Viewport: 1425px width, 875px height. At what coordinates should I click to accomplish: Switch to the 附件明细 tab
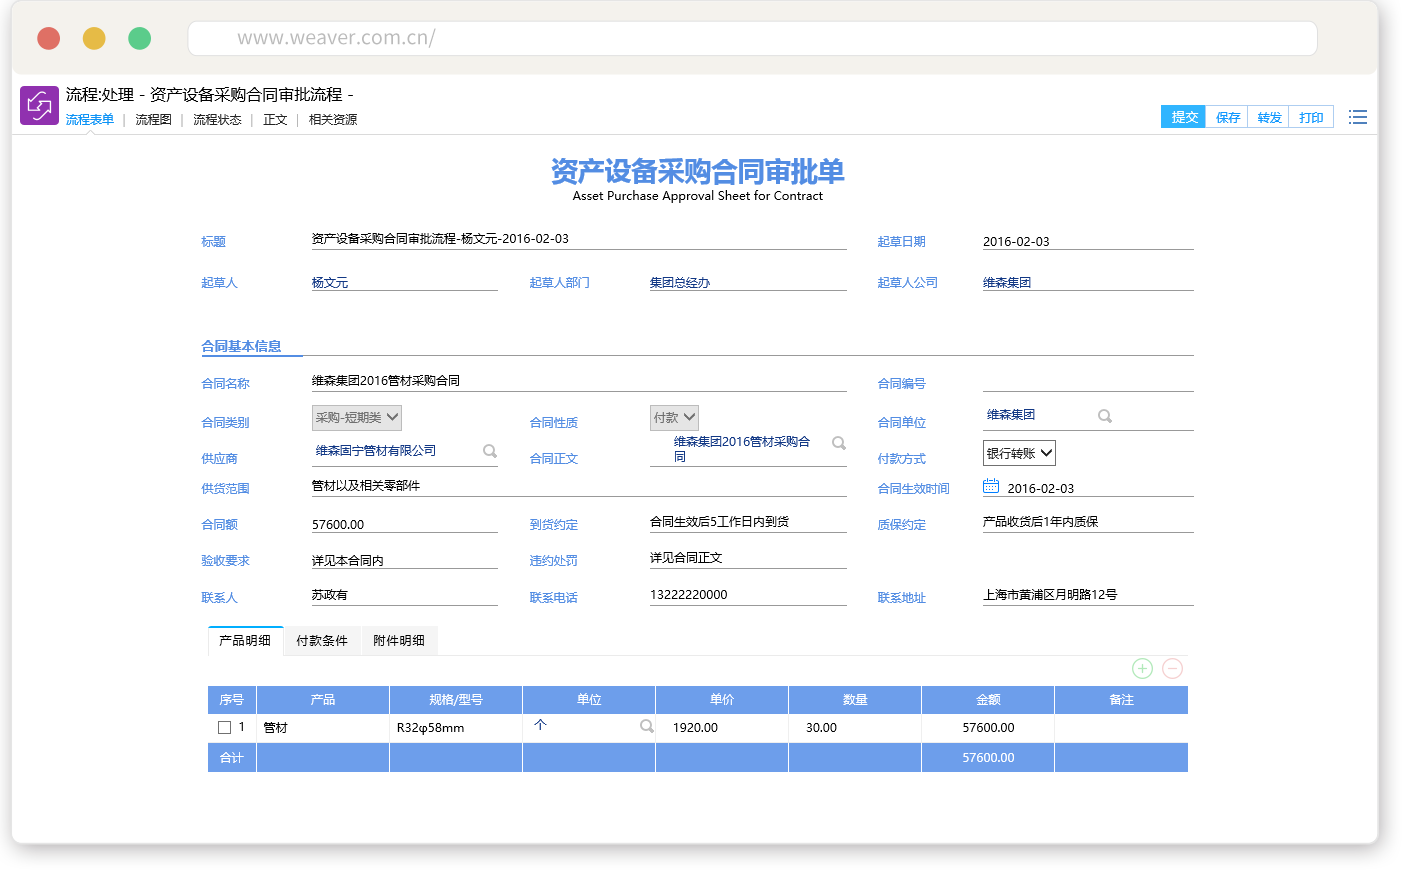(399, 641)
